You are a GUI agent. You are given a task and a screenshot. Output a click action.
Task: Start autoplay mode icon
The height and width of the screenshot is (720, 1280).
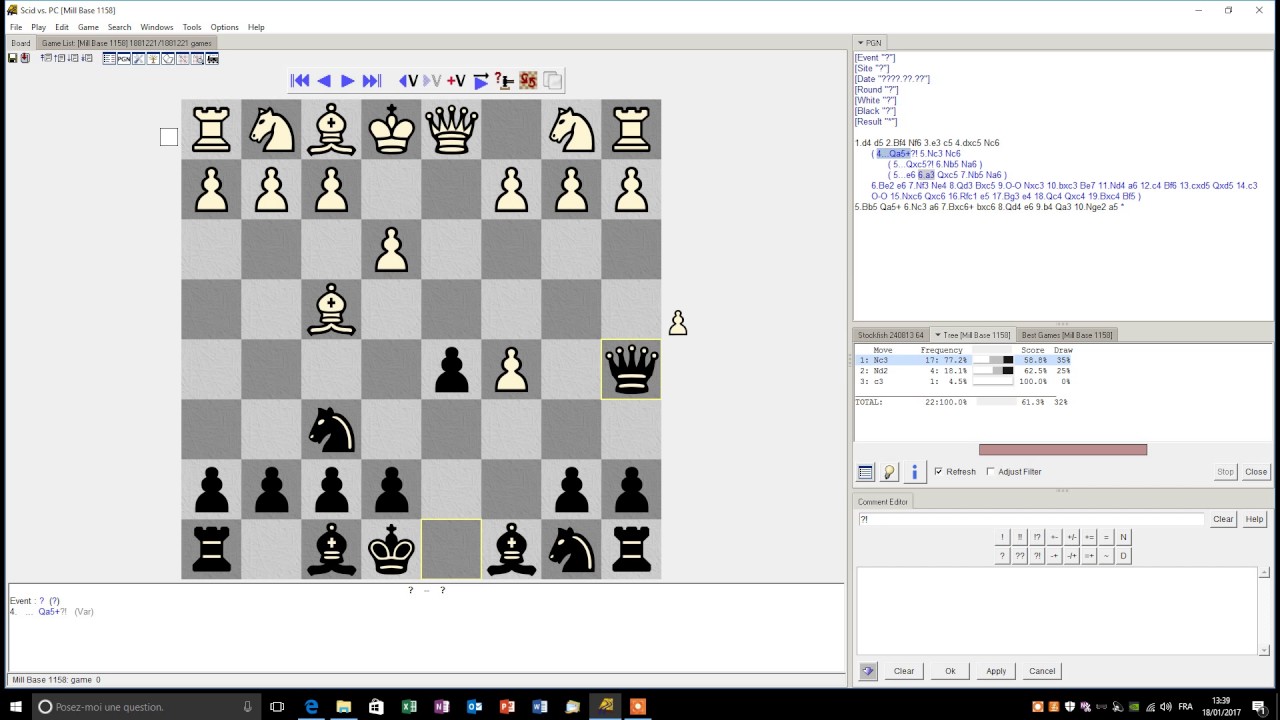click(x=481, y=81)
